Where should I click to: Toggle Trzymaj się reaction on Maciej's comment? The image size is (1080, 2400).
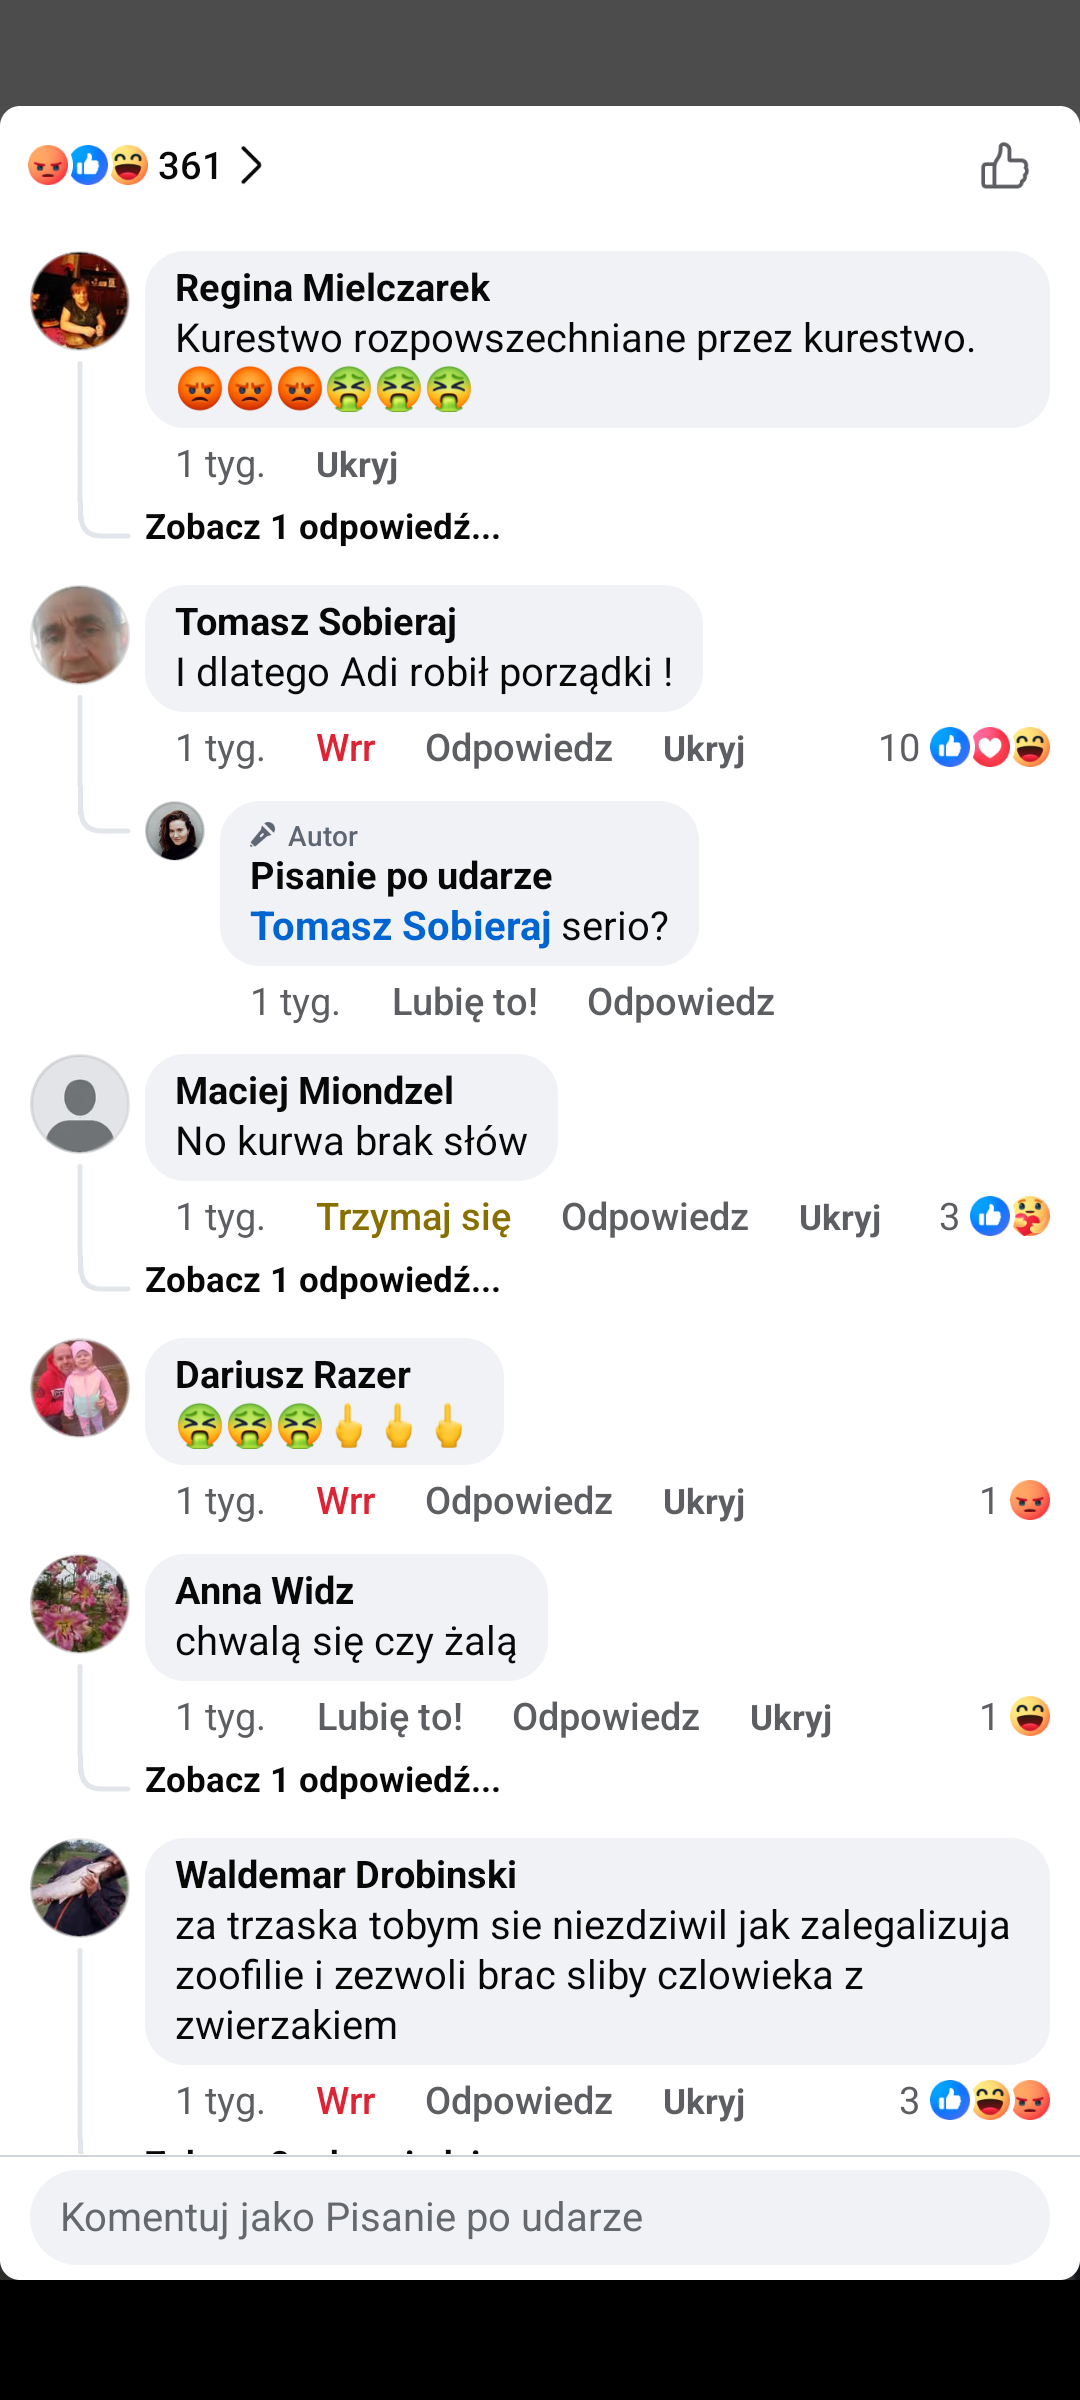coord(413,1217)
